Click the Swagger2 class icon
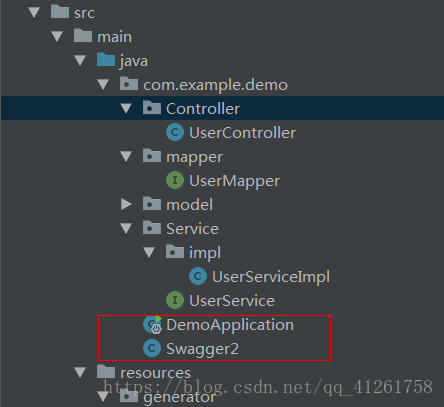The width and height of the screenshot is (444, 407). 152,348
